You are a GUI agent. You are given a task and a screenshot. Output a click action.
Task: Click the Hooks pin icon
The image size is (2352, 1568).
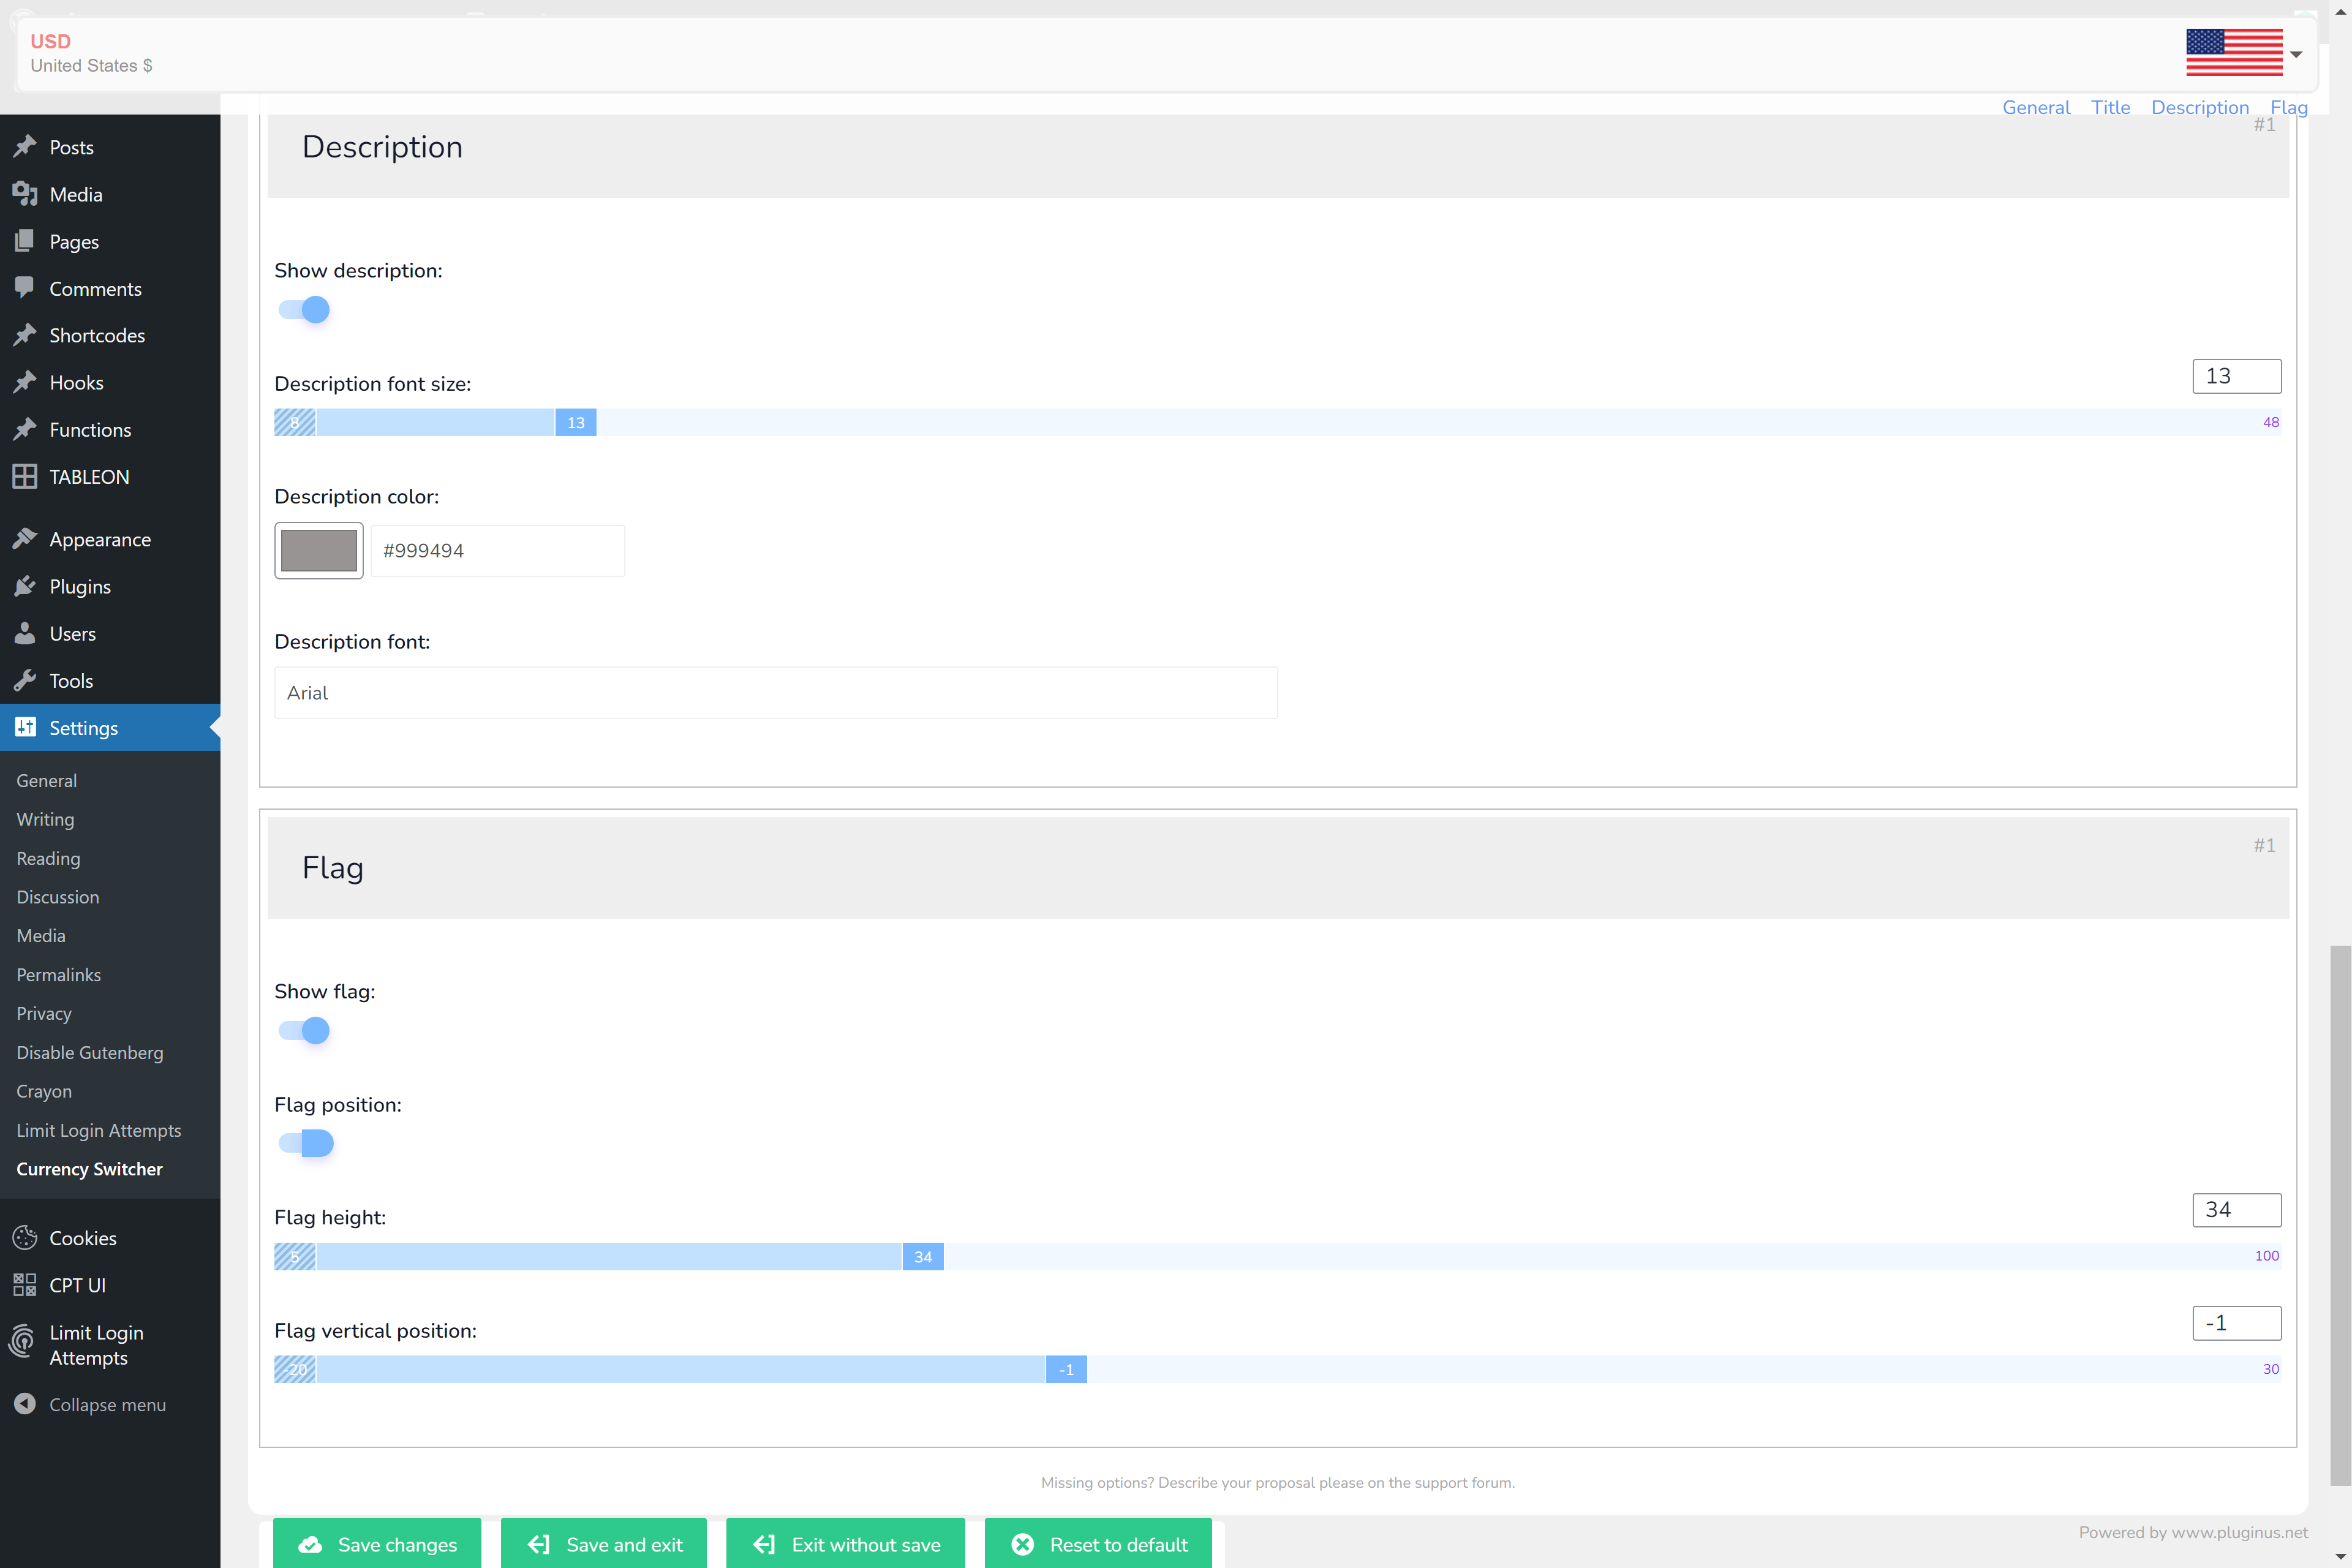coord(25,382)
